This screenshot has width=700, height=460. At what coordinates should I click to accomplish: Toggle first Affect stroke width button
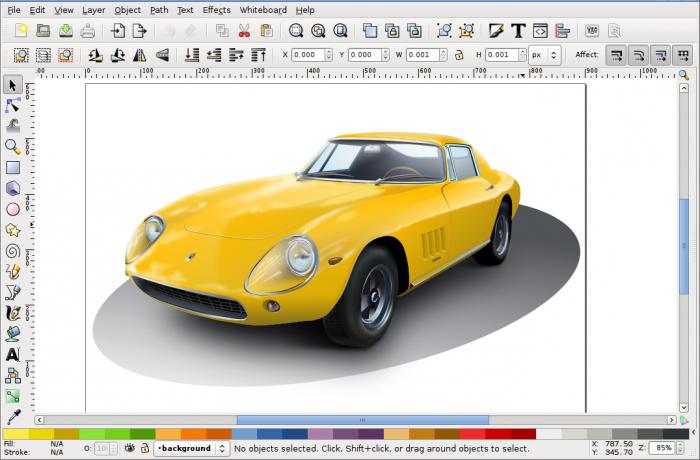point(616,55)
